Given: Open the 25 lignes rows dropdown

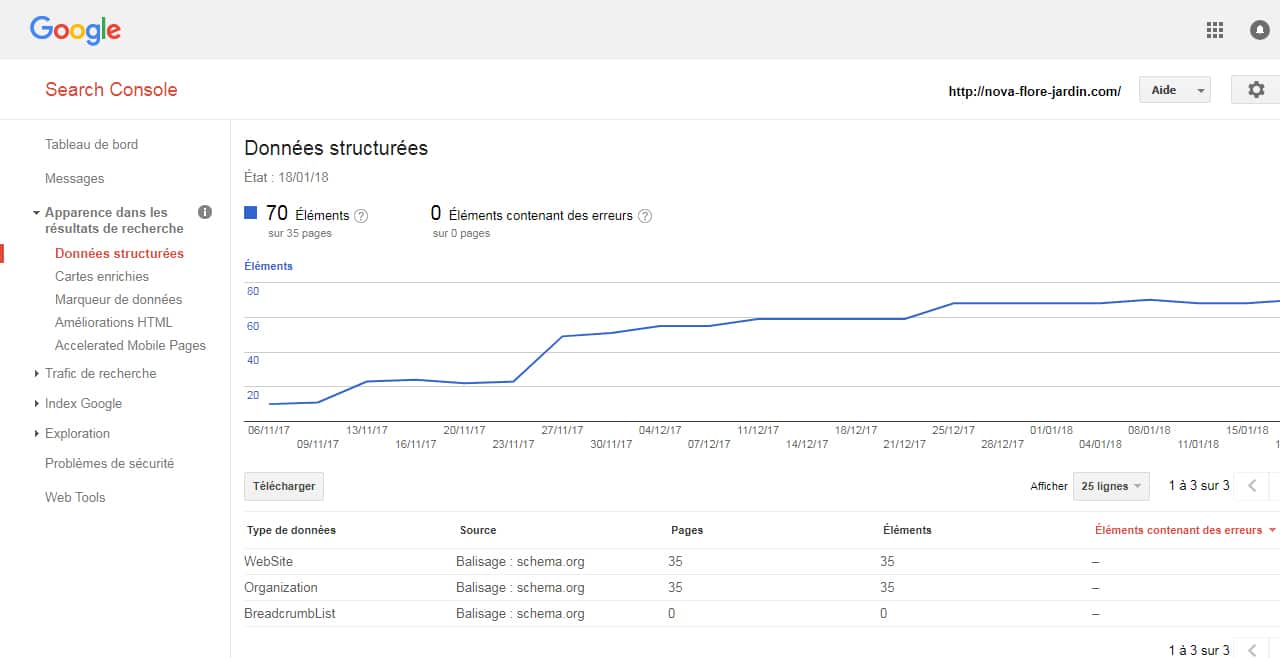Looking at the screenshot, I should tap(1110, 486).
